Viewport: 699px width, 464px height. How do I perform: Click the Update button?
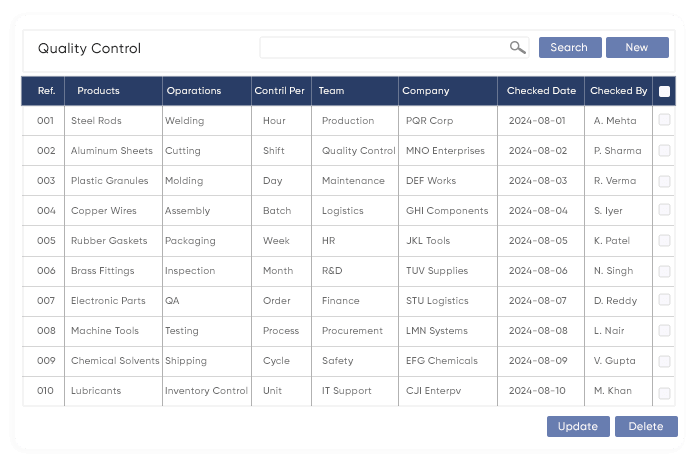pyautogui.click(x=577, y=426)
